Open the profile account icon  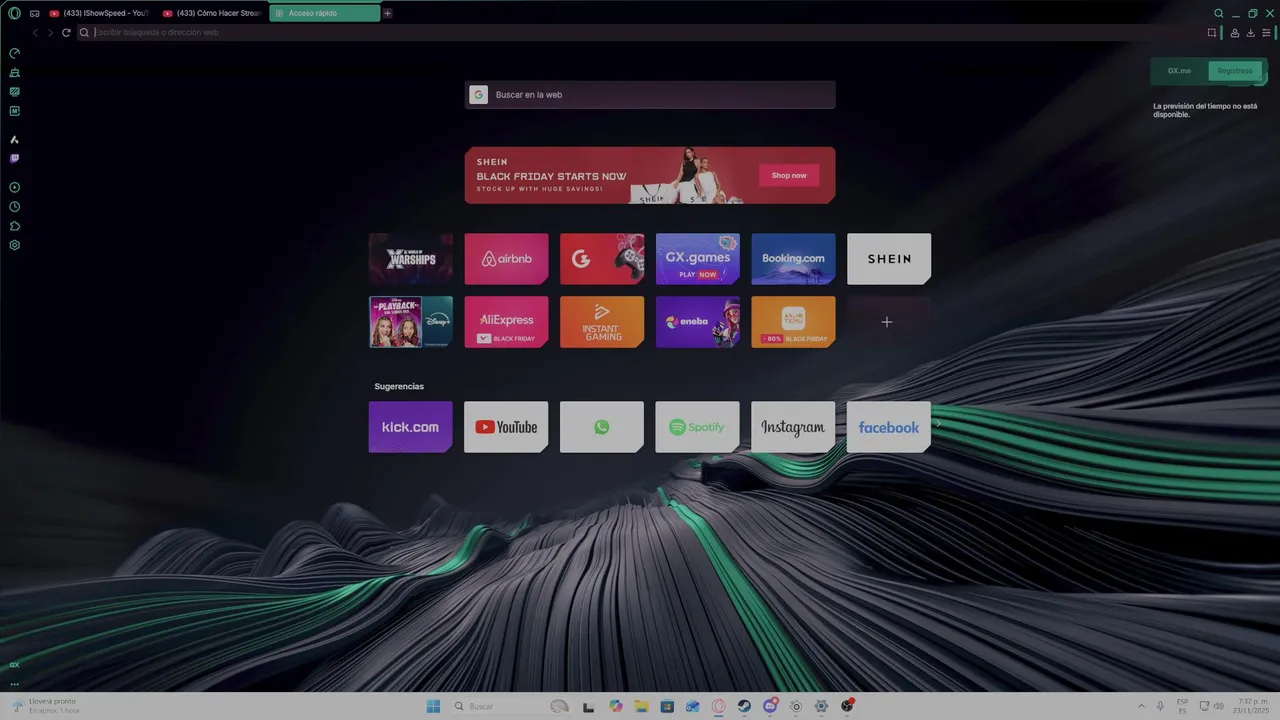coord(1235,32)
